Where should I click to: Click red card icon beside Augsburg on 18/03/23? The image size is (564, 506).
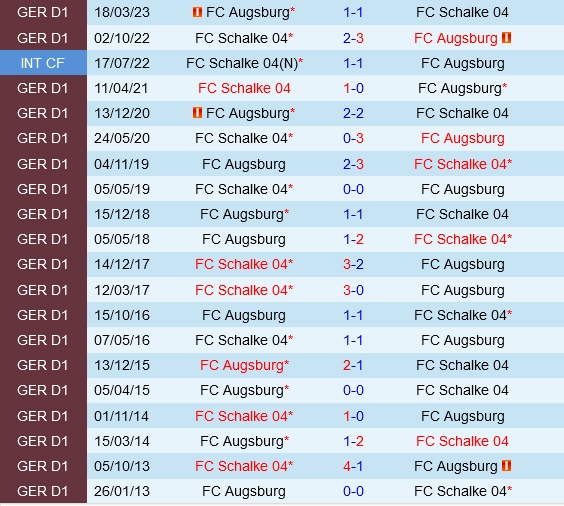click(197, 12)
